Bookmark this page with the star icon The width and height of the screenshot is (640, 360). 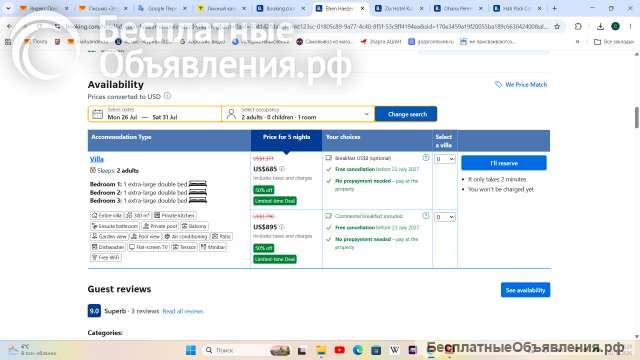557,27
